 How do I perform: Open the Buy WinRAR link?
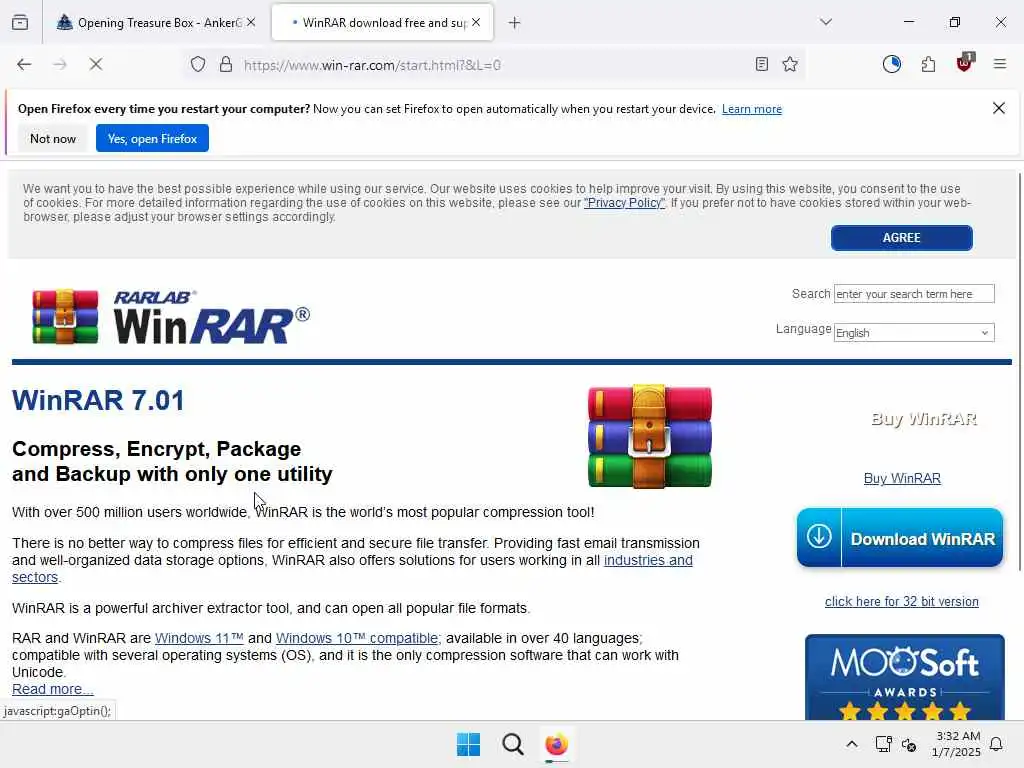pyautogui.click(x=902, y=479)
